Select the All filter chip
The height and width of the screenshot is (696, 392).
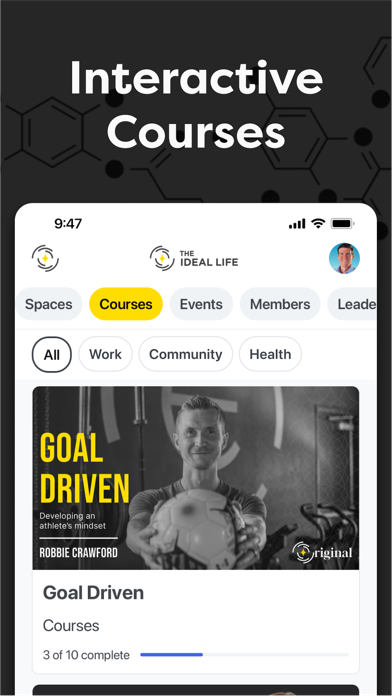pyautogui.click(x=51, y=354)
